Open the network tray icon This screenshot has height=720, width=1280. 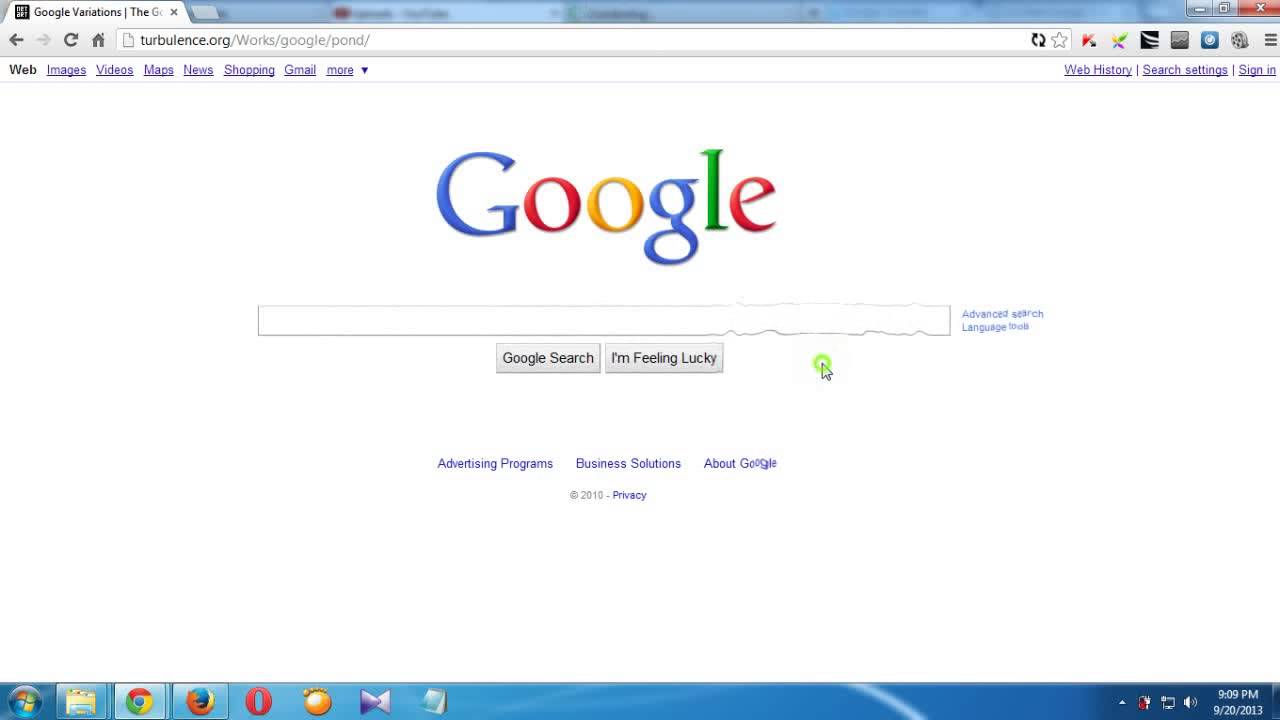1167,702
